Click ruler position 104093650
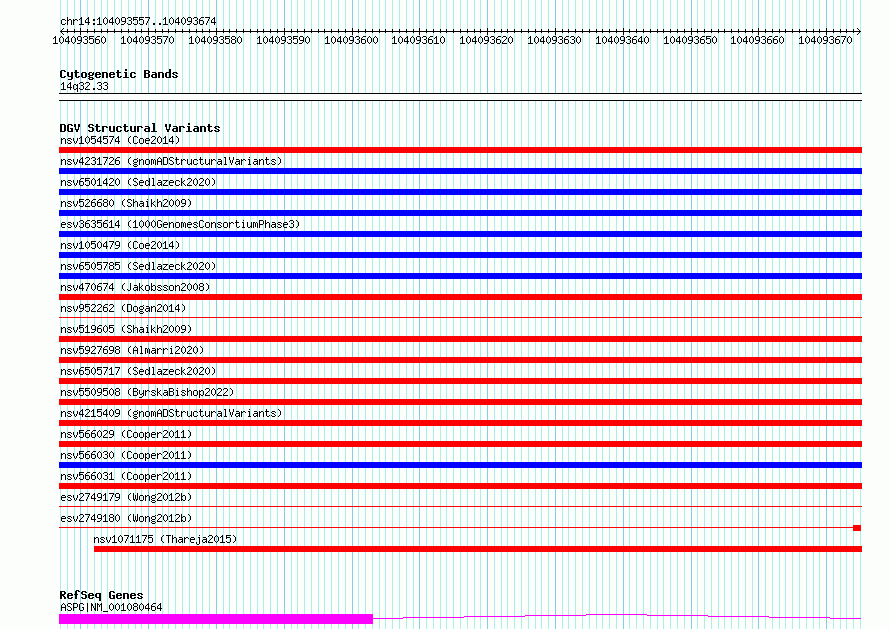Image resolution: width=890 pixels, height=629 pixels. click(x=690, y=40)
